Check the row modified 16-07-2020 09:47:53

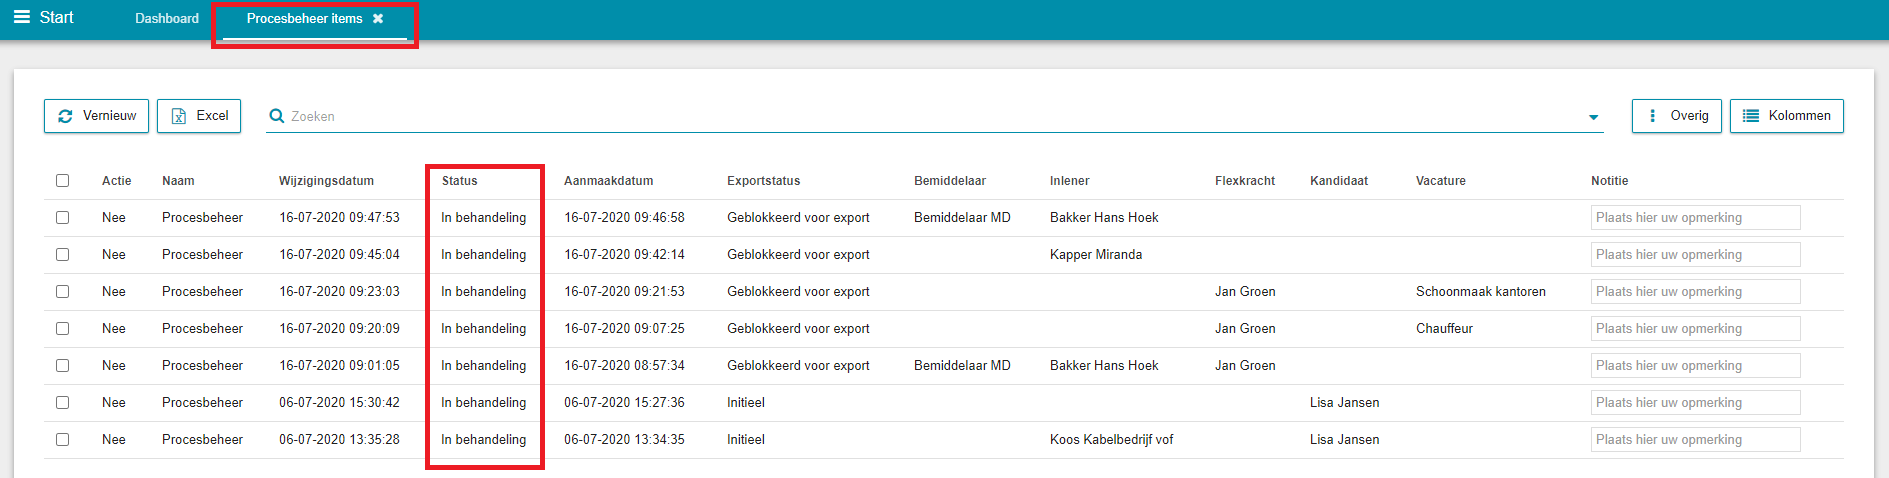click(62, 218)
